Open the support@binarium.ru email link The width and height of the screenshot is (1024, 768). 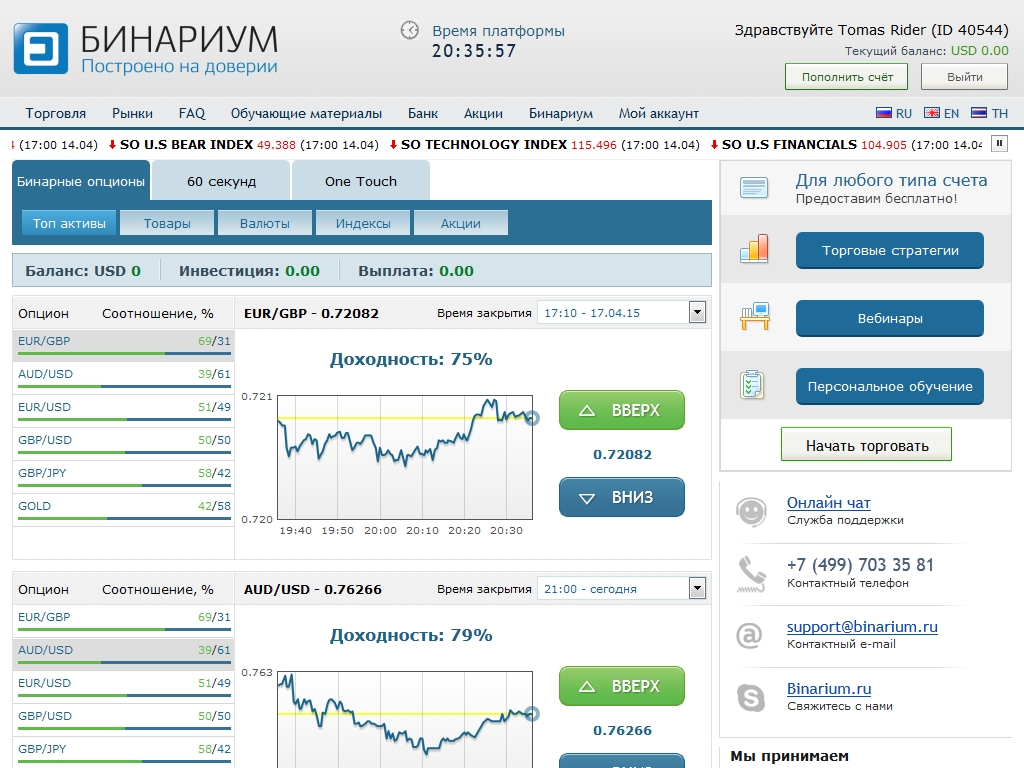(x=861, y=627)
